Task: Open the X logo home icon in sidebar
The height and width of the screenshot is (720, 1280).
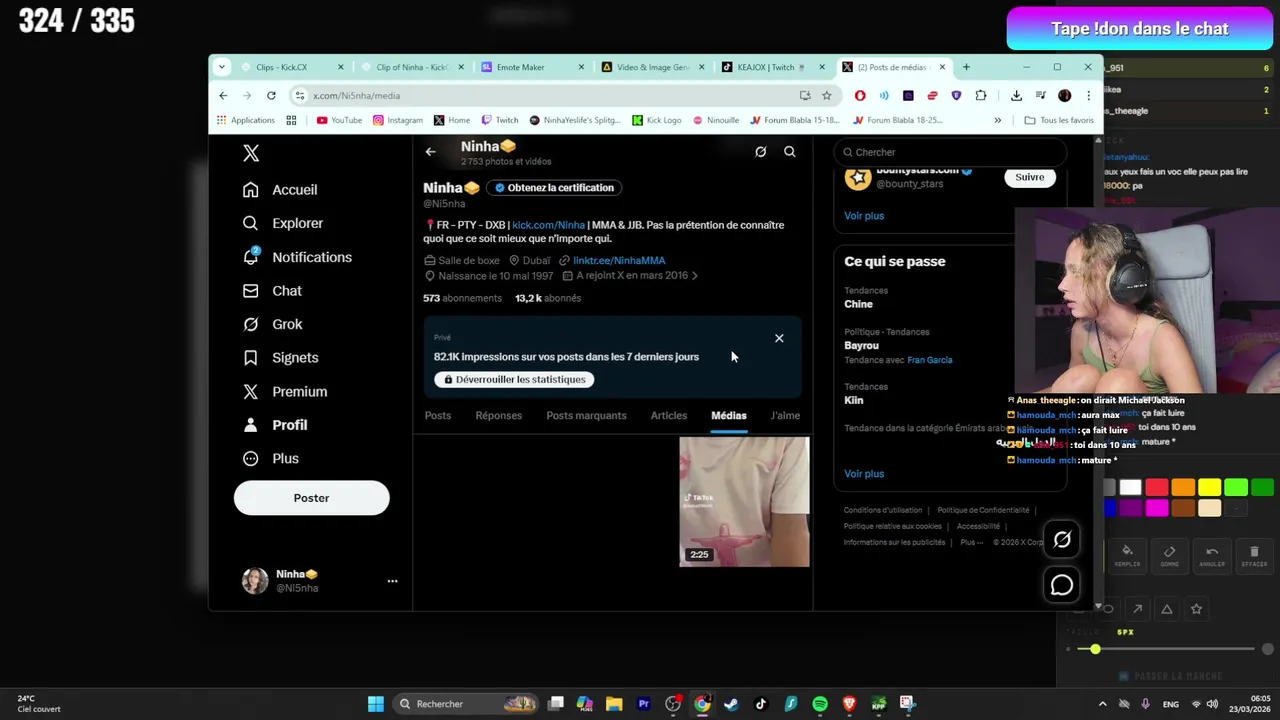Action: (x=251, y=153)
